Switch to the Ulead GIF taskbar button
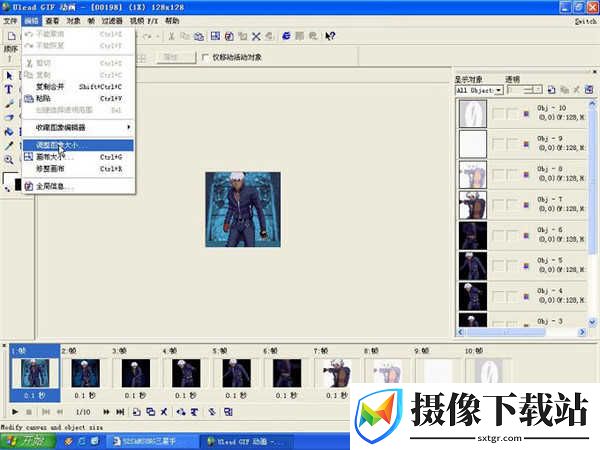 (246, 442)
